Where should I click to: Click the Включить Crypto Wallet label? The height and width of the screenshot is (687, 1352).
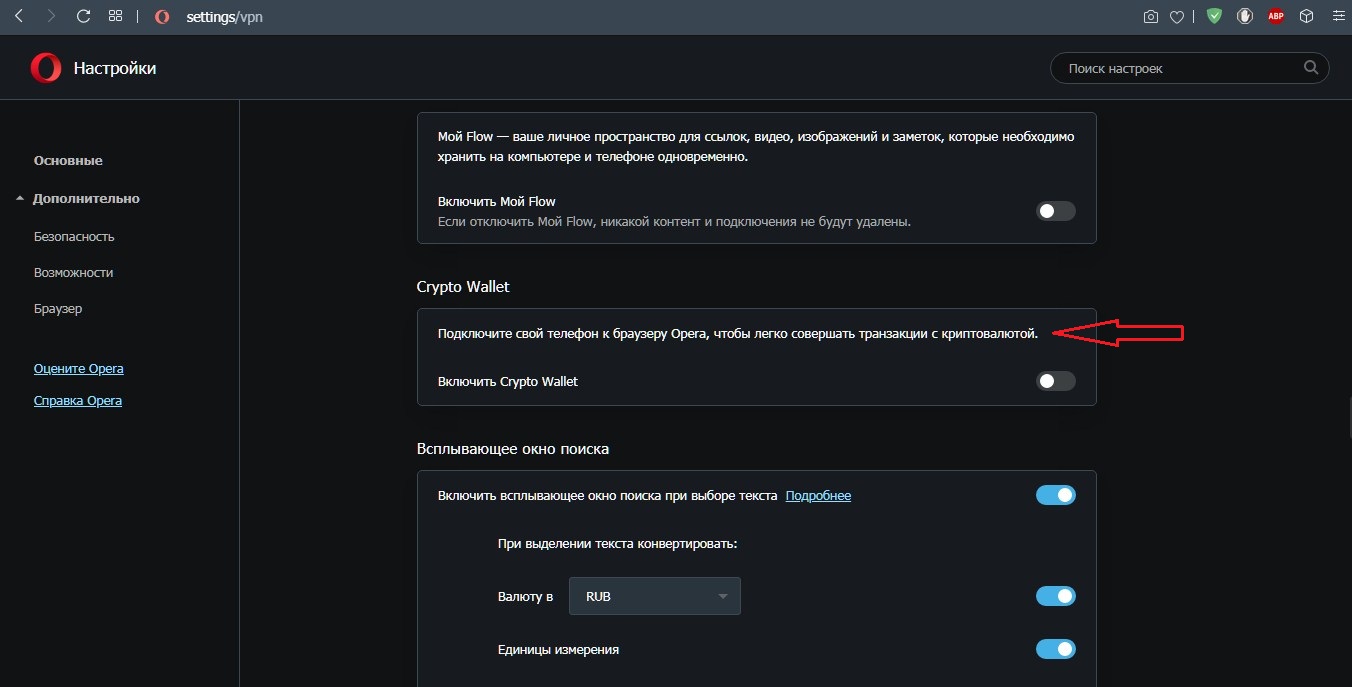tap(508, 381)
